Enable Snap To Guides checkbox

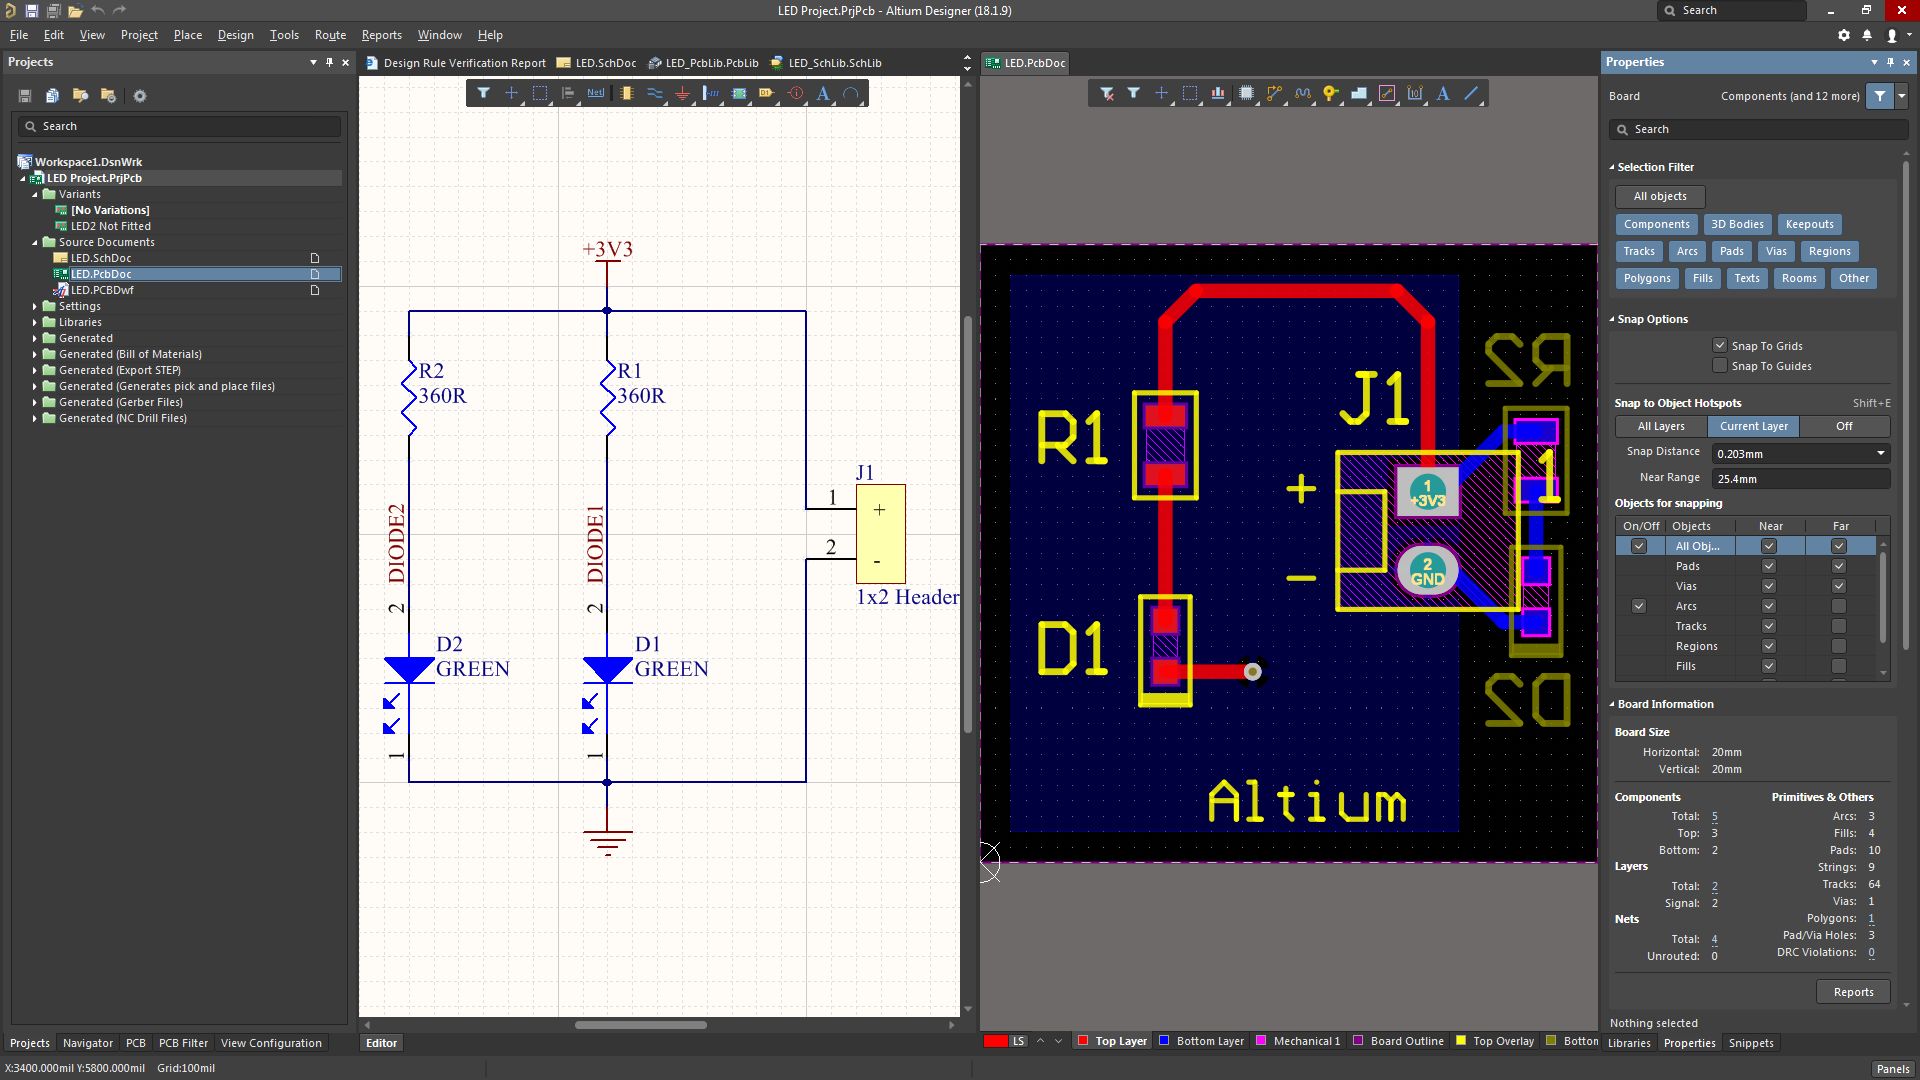1720,365
